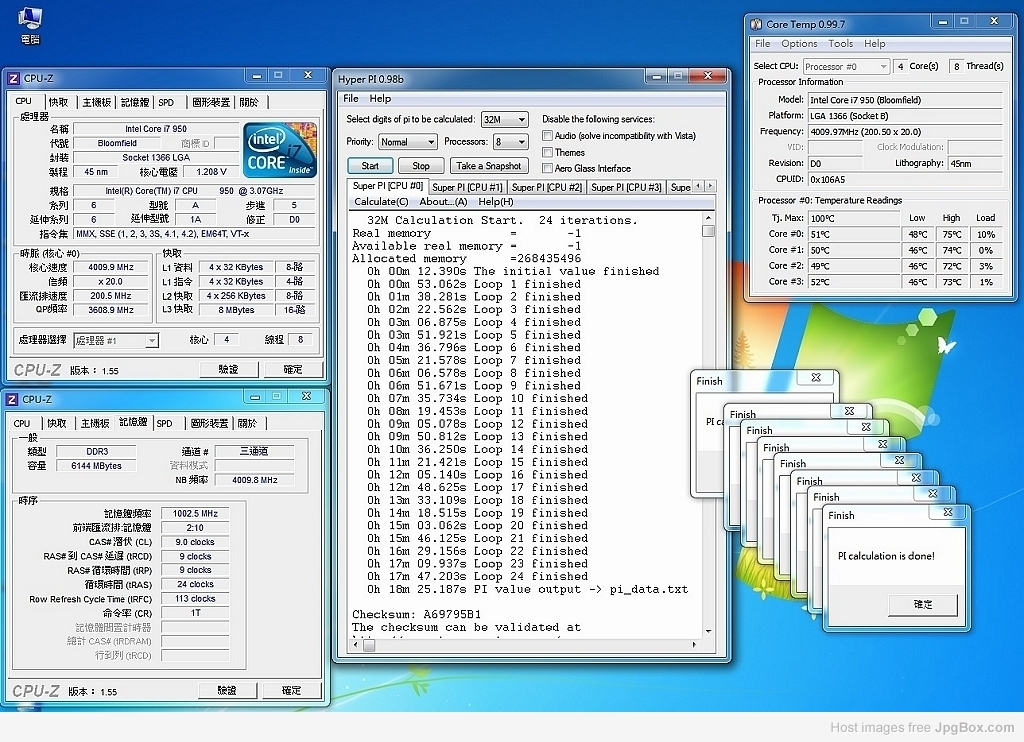Click the log scroll up arrow in Hyper PI
The height and width of the screenshot is (742, 1024).
coord(708,218)
